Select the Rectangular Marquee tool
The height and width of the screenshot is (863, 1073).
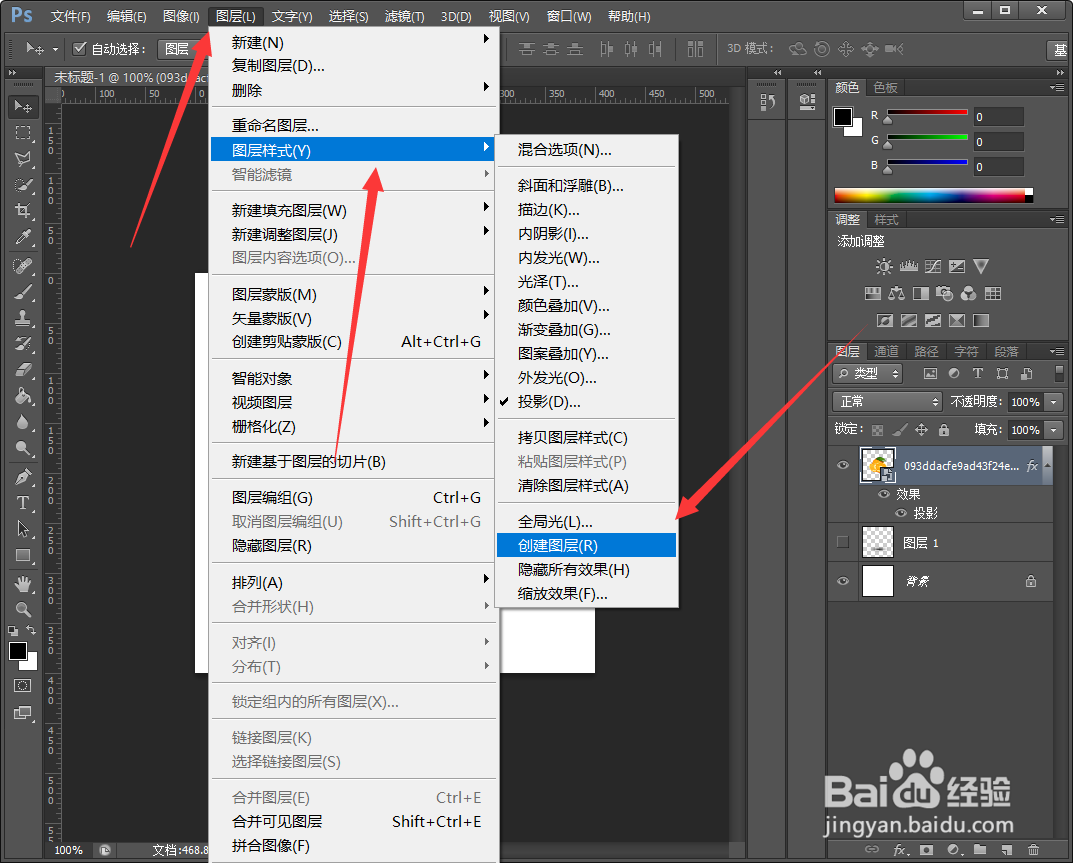pyautogui.click(x=23, y=133)
